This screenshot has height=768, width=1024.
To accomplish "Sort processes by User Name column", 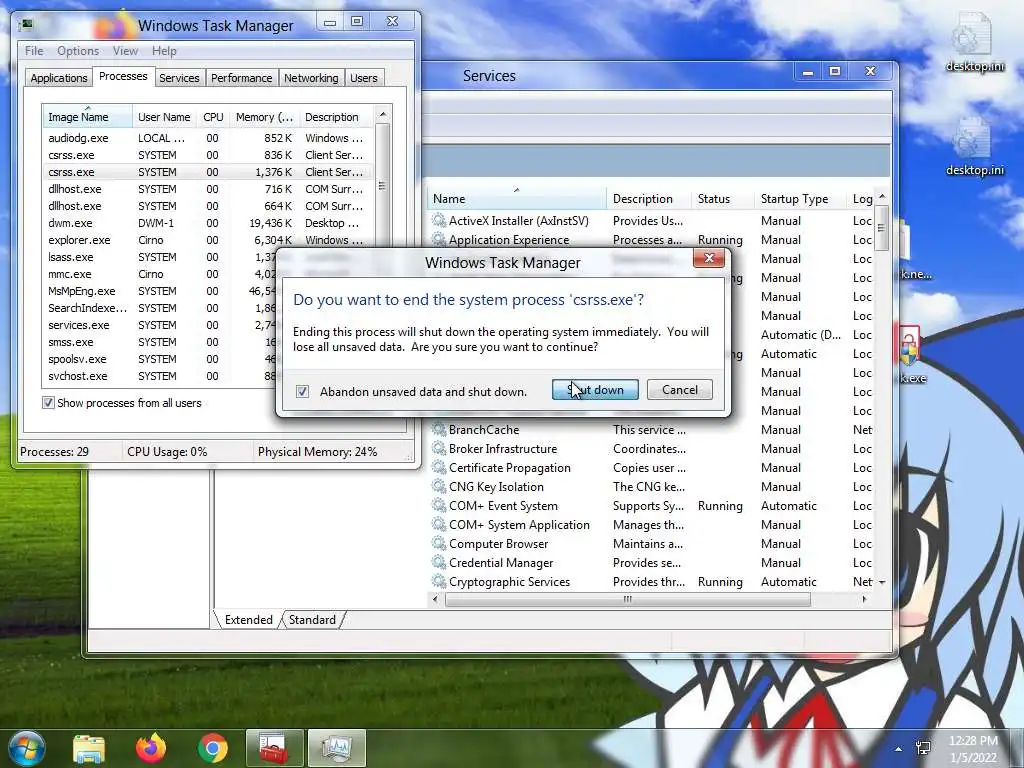I will 164,116.
